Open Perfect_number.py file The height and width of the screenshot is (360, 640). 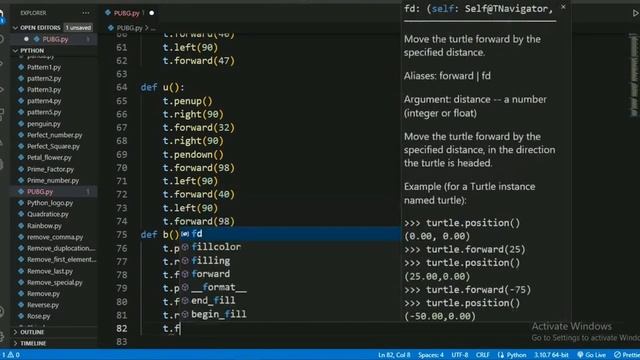click(54, 135)
